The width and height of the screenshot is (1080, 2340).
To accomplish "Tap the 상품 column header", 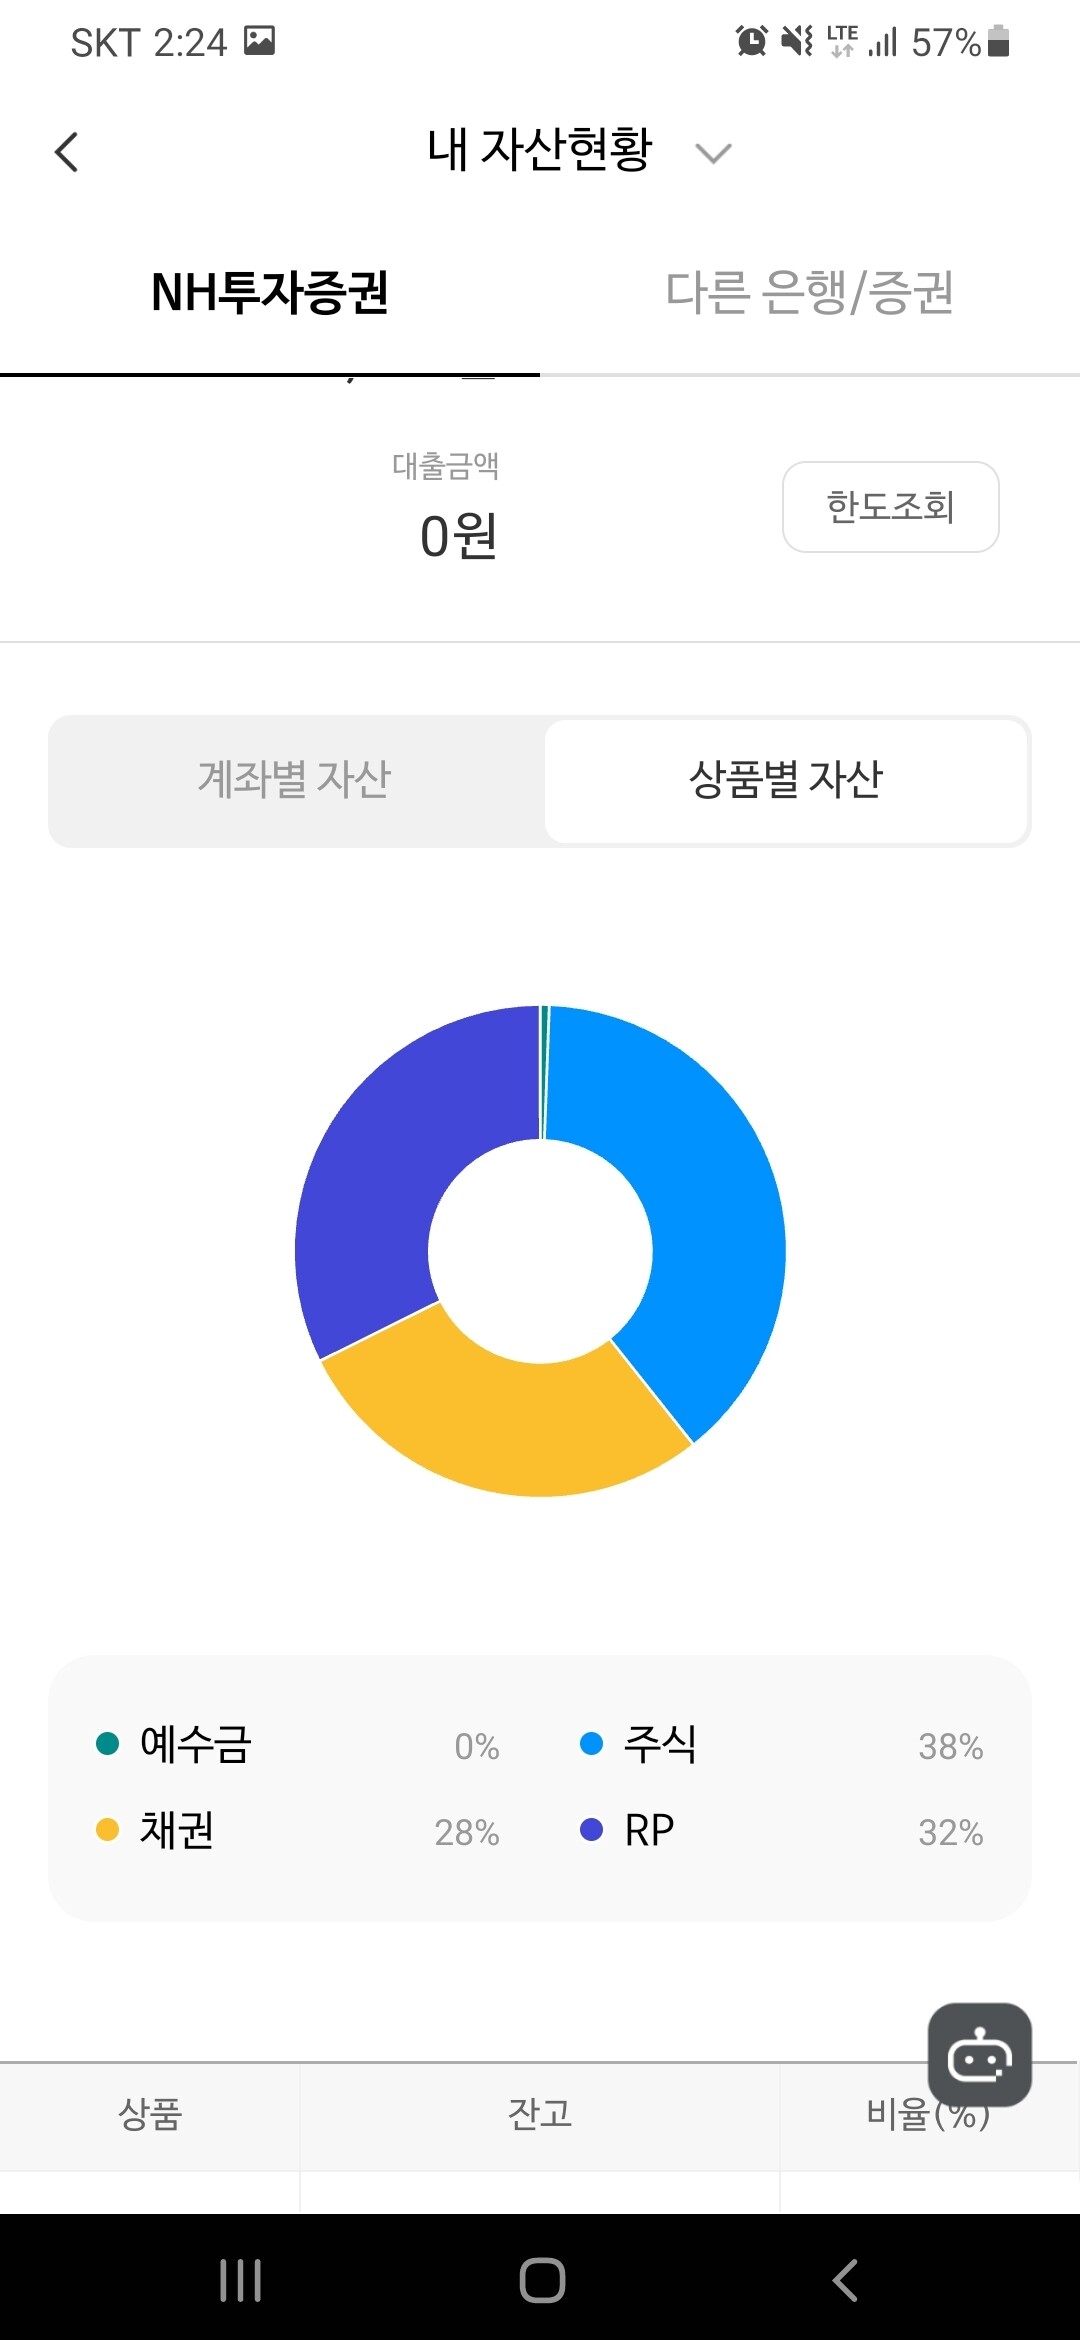I will point(150,2115).
